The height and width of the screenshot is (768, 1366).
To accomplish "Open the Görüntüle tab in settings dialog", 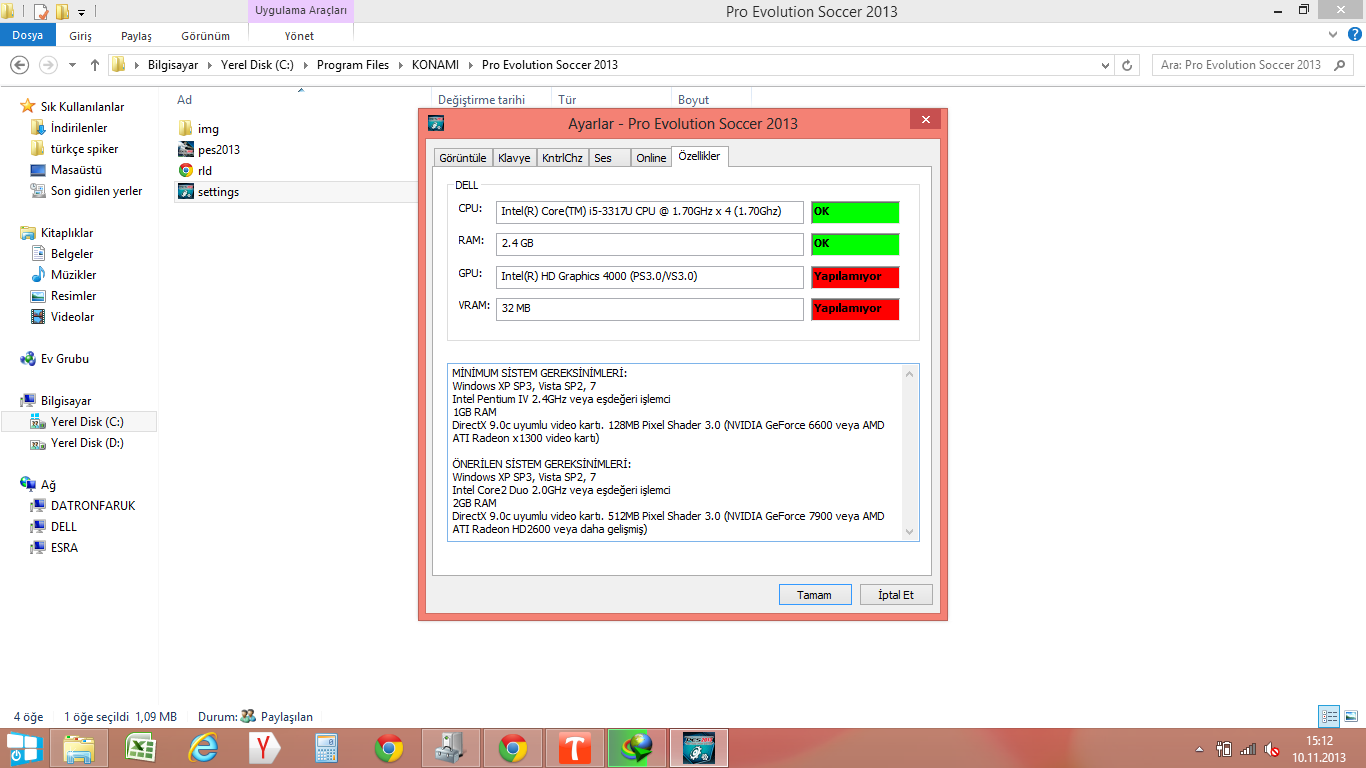I will (x=463, y=158).
